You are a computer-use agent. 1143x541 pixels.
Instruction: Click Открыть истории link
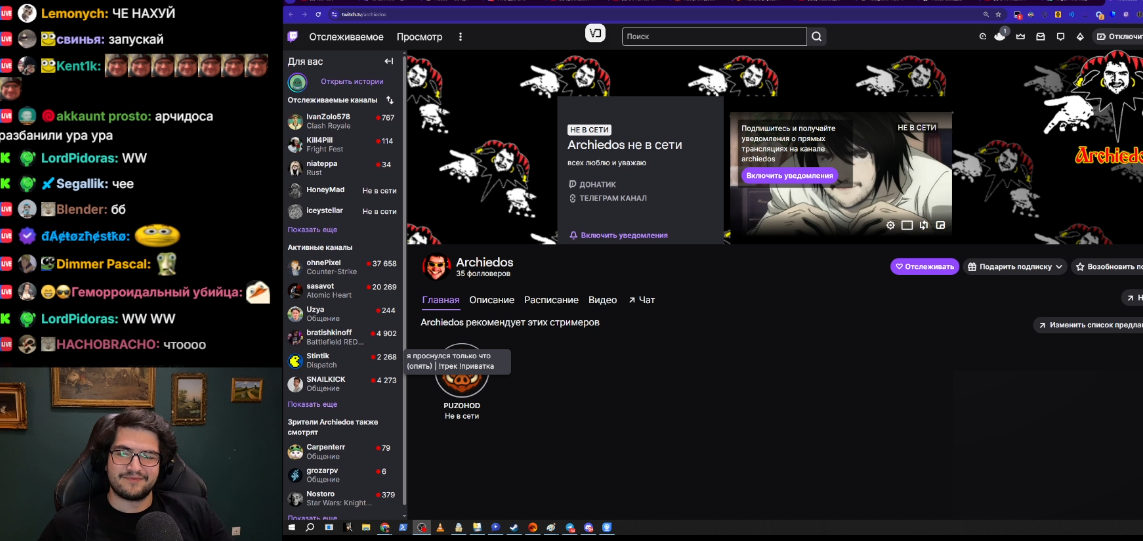pyautogui.click(x=351, y=82)
